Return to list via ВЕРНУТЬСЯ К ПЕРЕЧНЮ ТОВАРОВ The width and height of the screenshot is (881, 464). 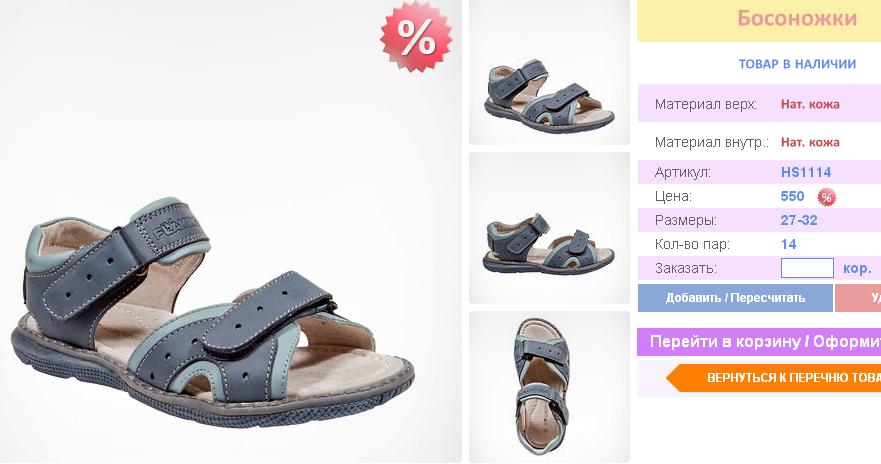[774, 377]
